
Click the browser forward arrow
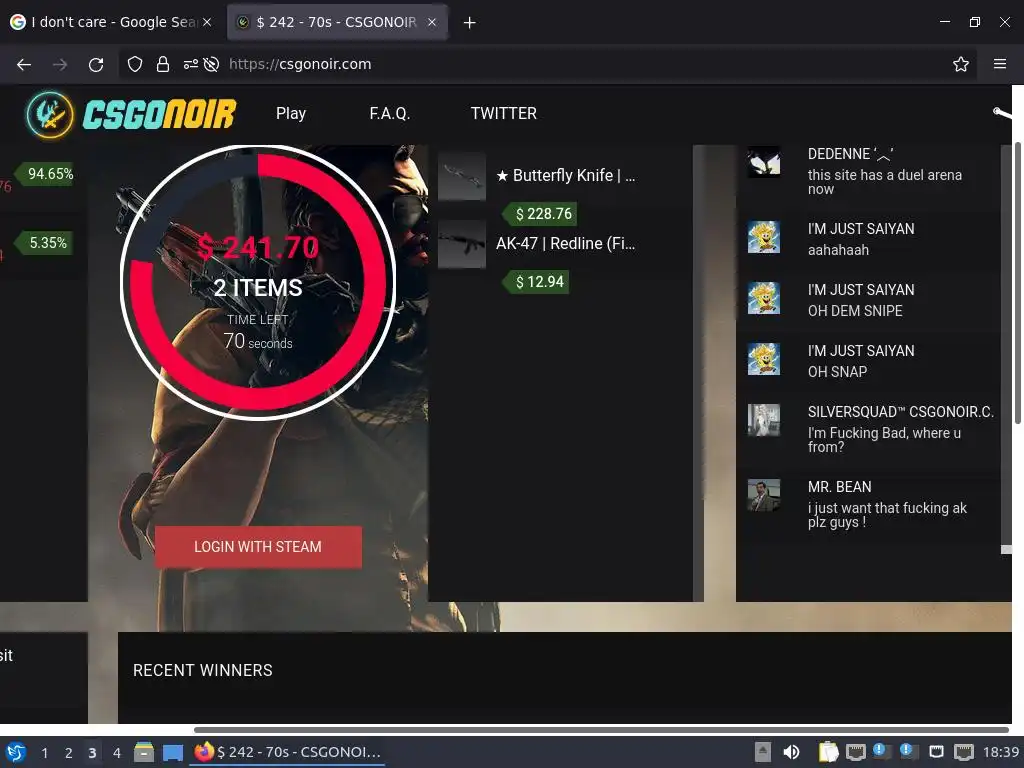point(60,64)
